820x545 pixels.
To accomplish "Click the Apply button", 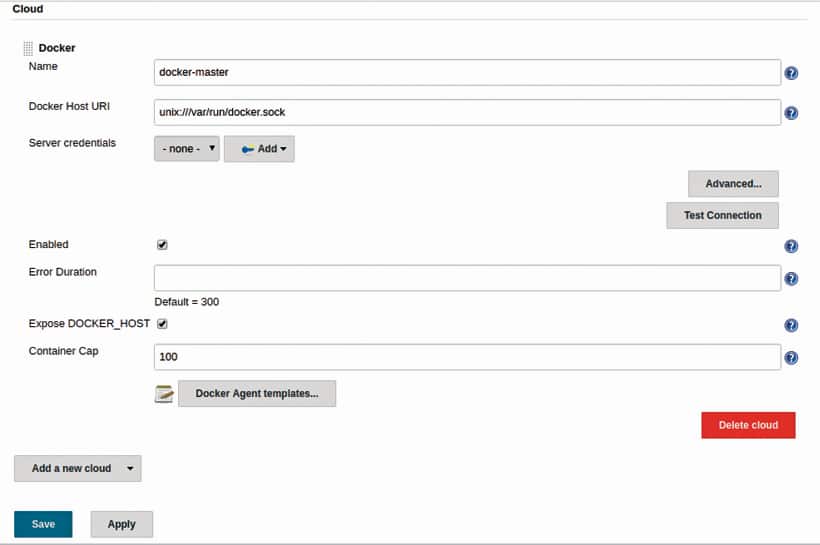I will point(121,524).
